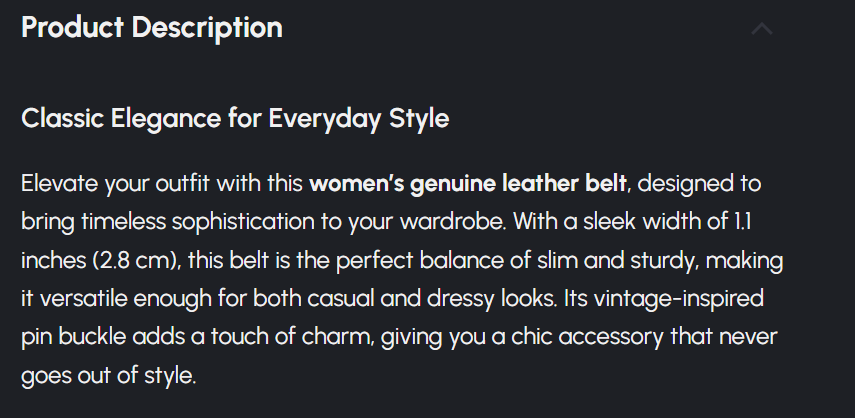
Task: Collapse the Product Description section chevron
Action: coord(762,29)
